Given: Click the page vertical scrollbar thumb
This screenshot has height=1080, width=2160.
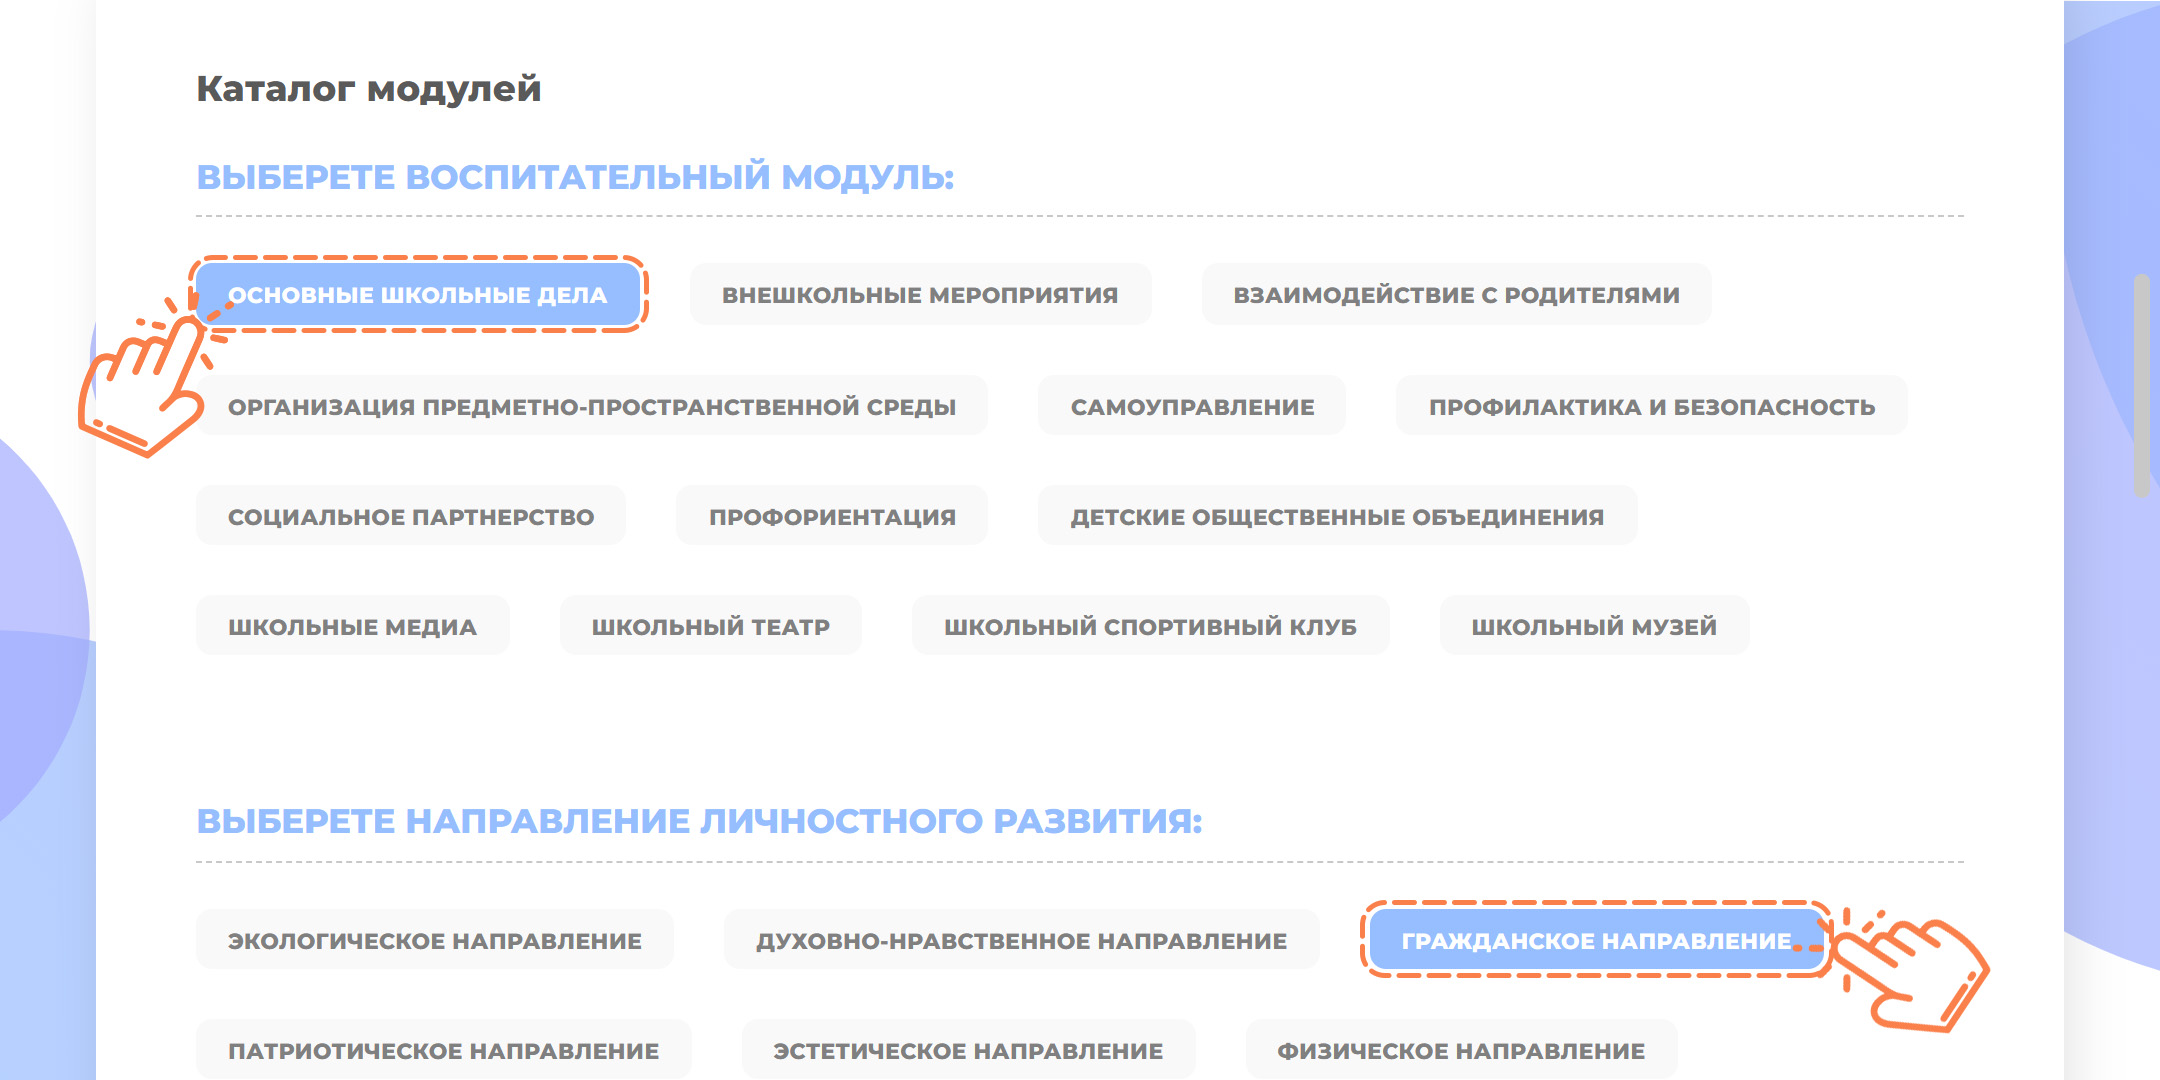Looking at the screenshot, I should (2141, 385).
